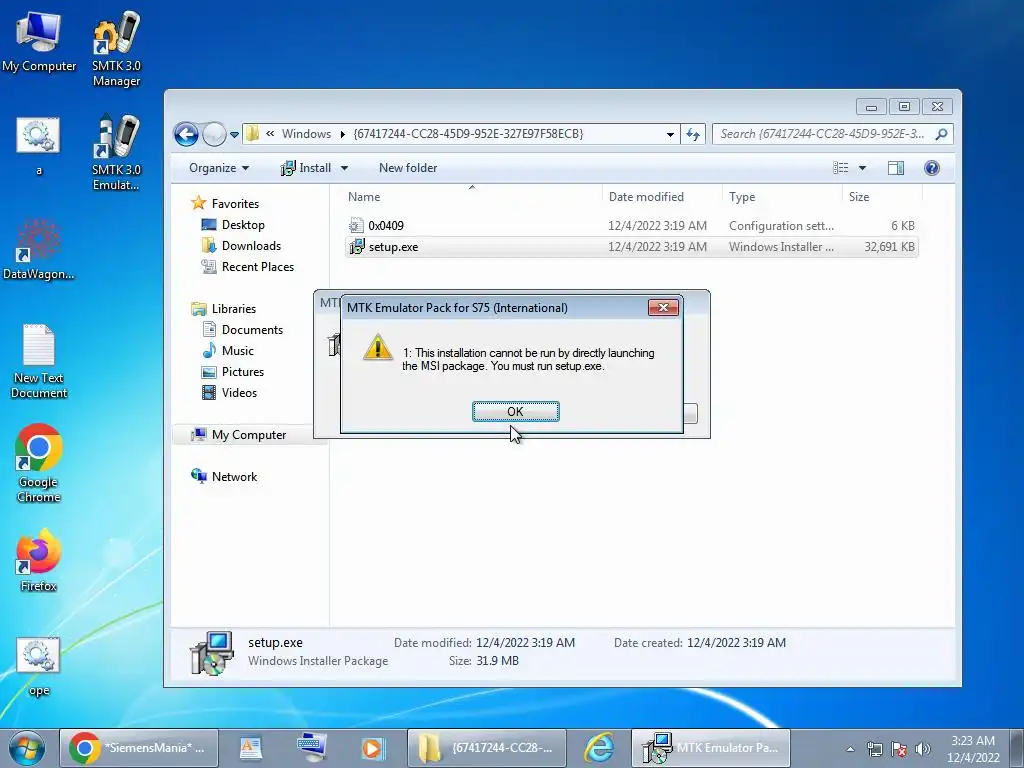The image size is (1024, 768).
Task: Open the volume tray icon
Action: click(x=922, y=749)
